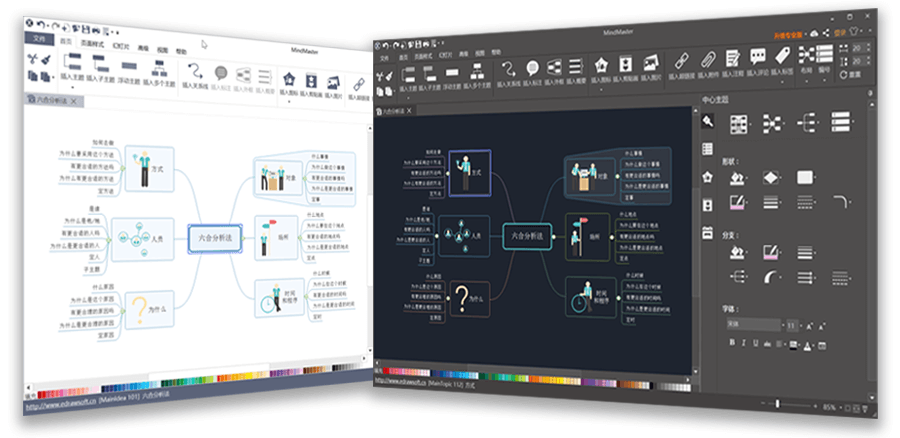The image size is (900, 438).
Task: Open topic shape dropdown
Action: pos(773,177)
